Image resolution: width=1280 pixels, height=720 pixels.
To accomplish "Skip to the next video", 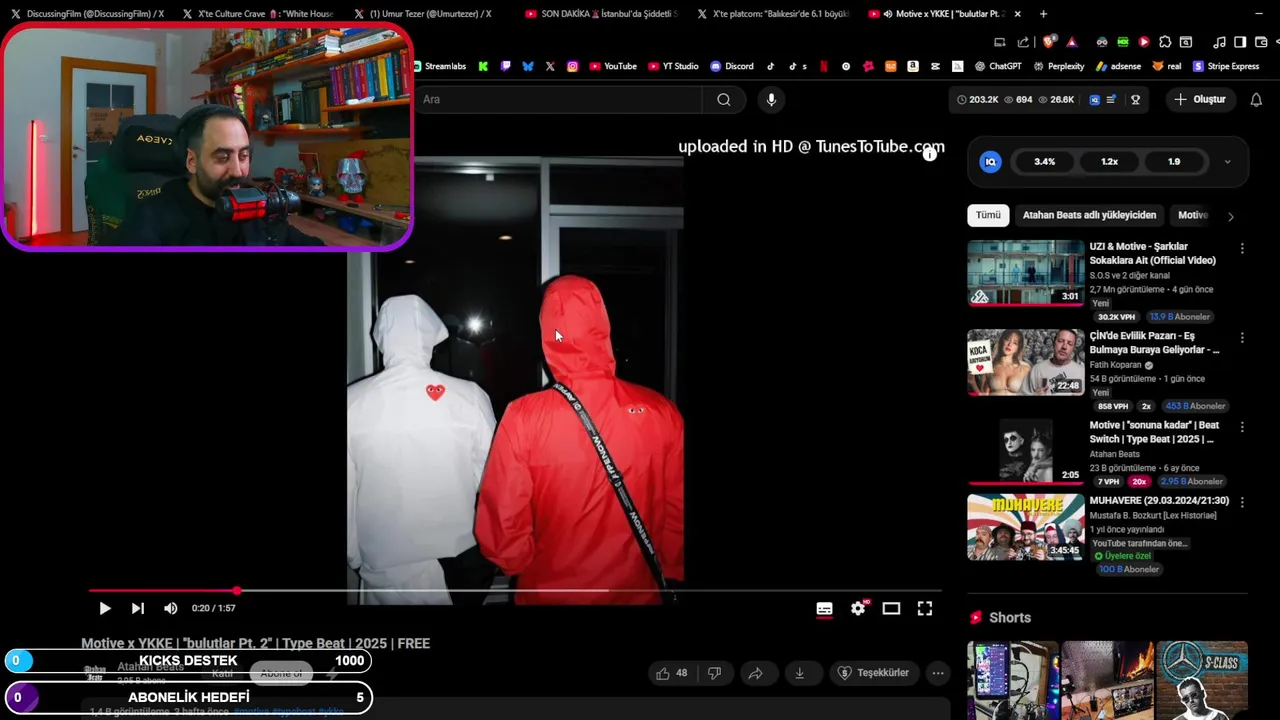I will tap(138, 608).
